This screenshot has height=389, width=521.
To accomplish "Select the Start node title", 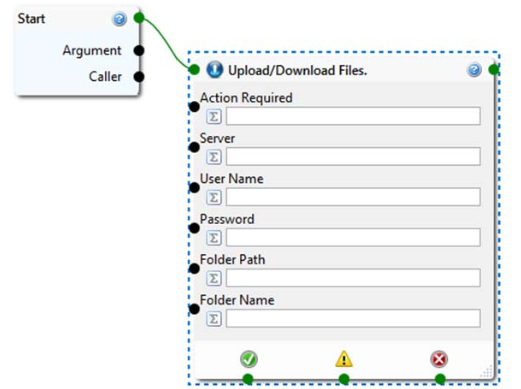I will coord(31,19).
